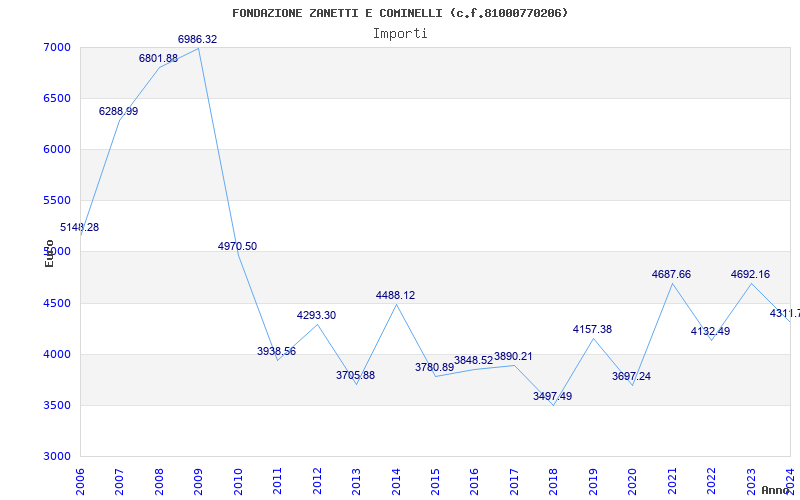Image resolution: width=800 pixels, height=500 pixels.
Task: Select the 3848.52 data label
Action: coord(473,361)
